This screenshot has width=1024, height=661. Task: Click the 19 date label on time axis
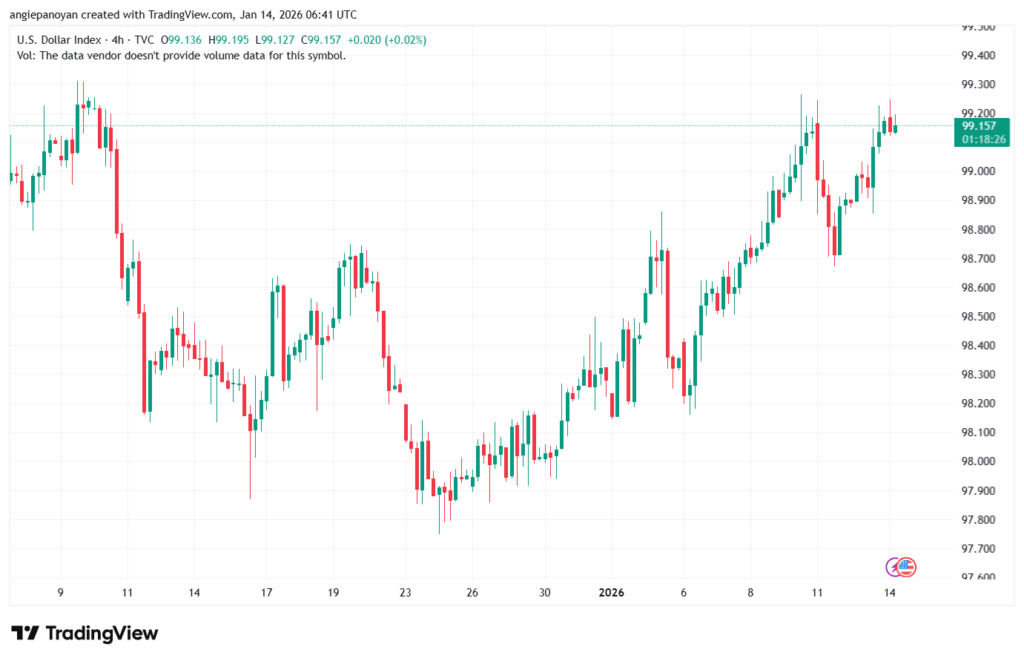(333, 592)
